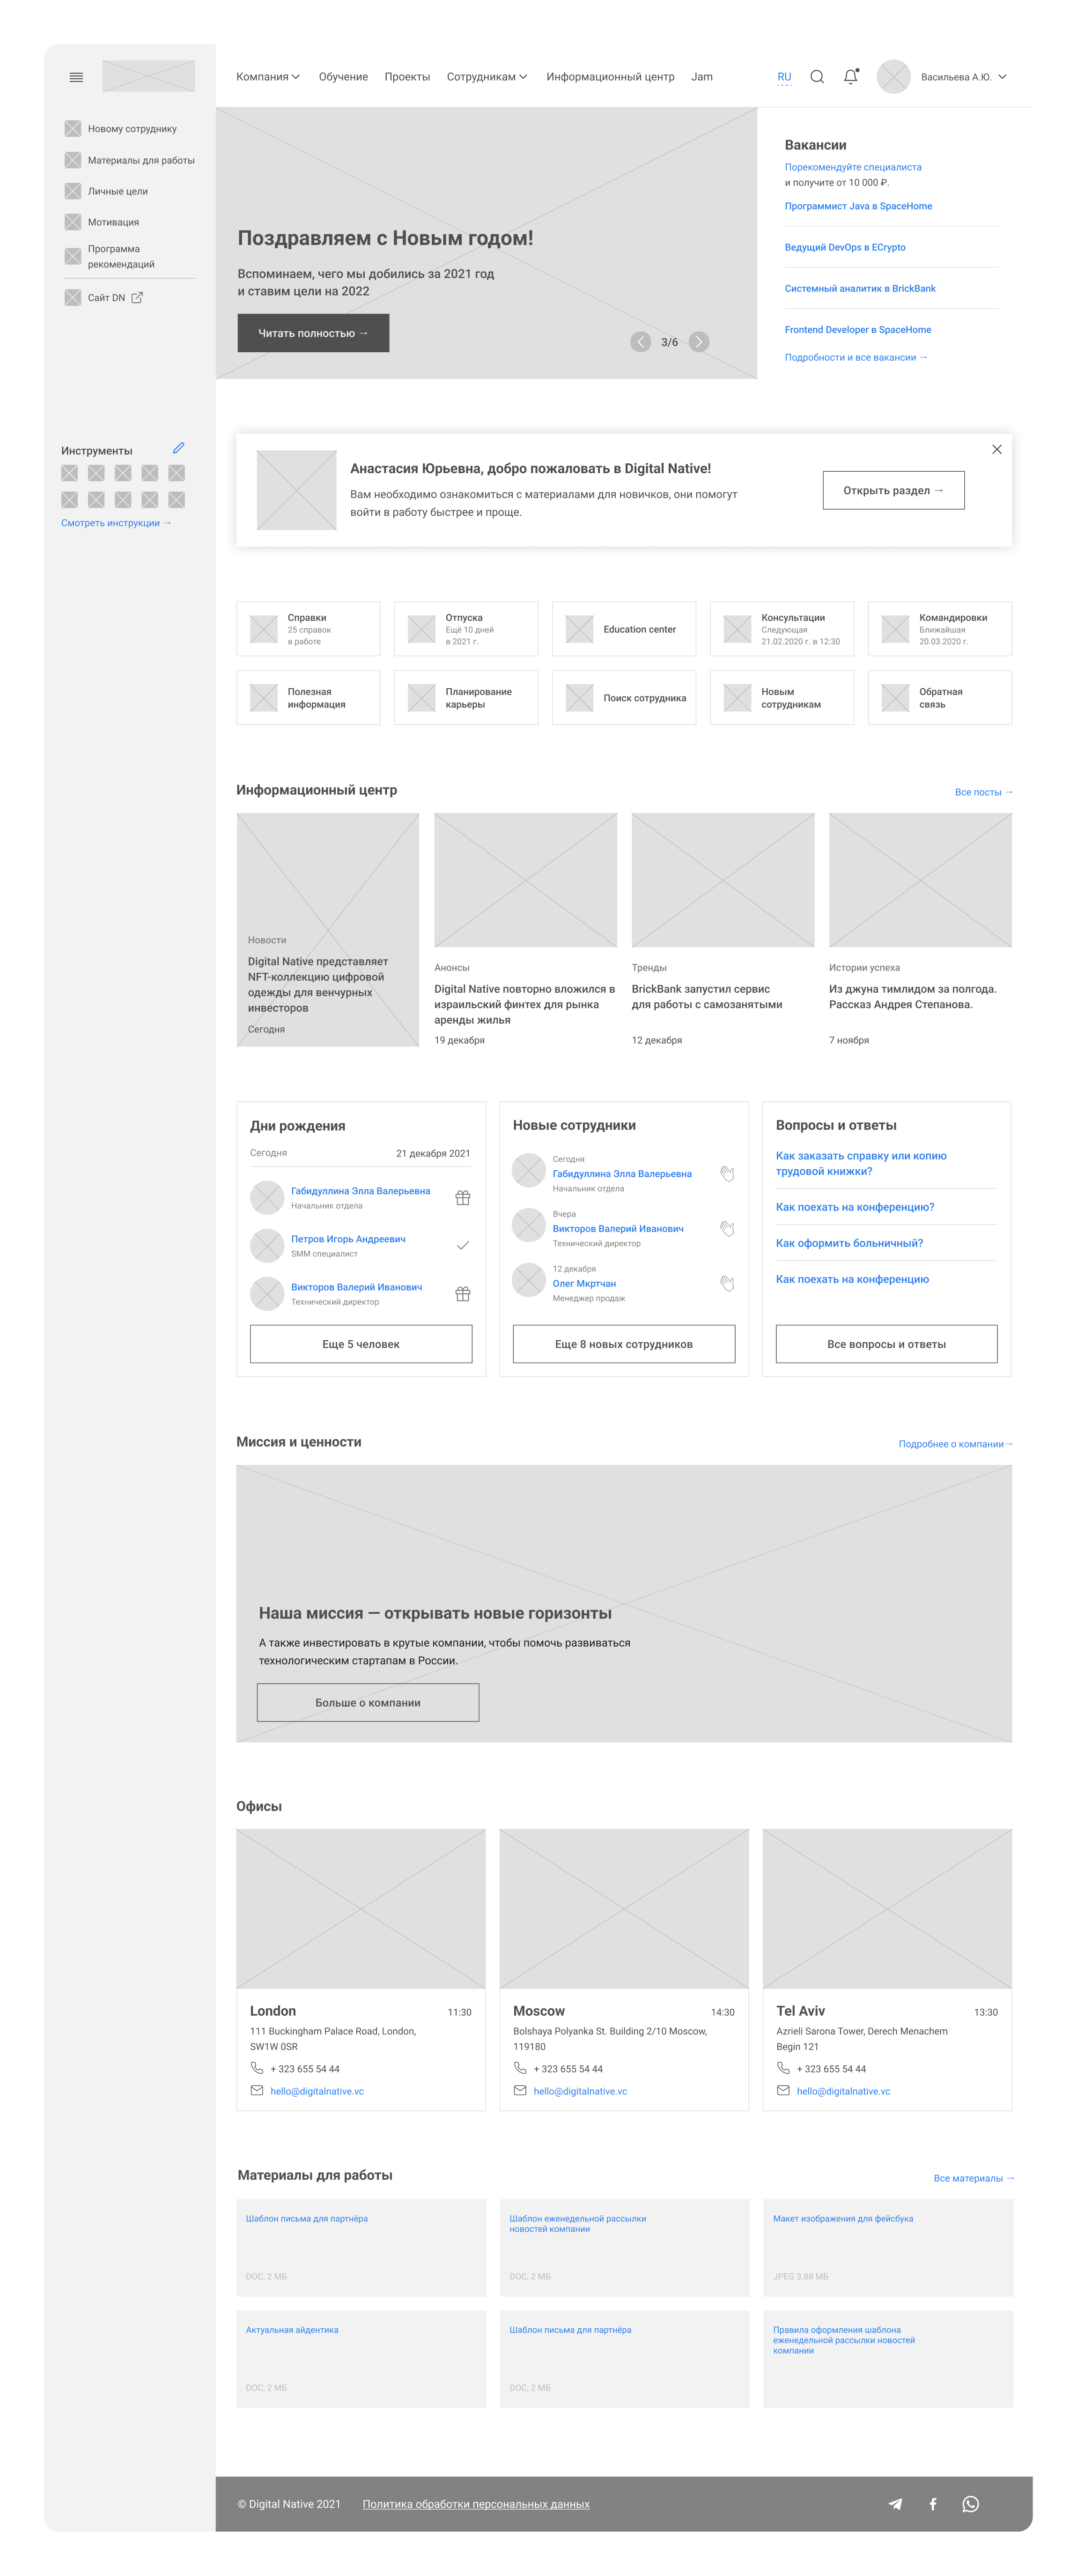Open the Проекты menu item

[x=407, y=77]
